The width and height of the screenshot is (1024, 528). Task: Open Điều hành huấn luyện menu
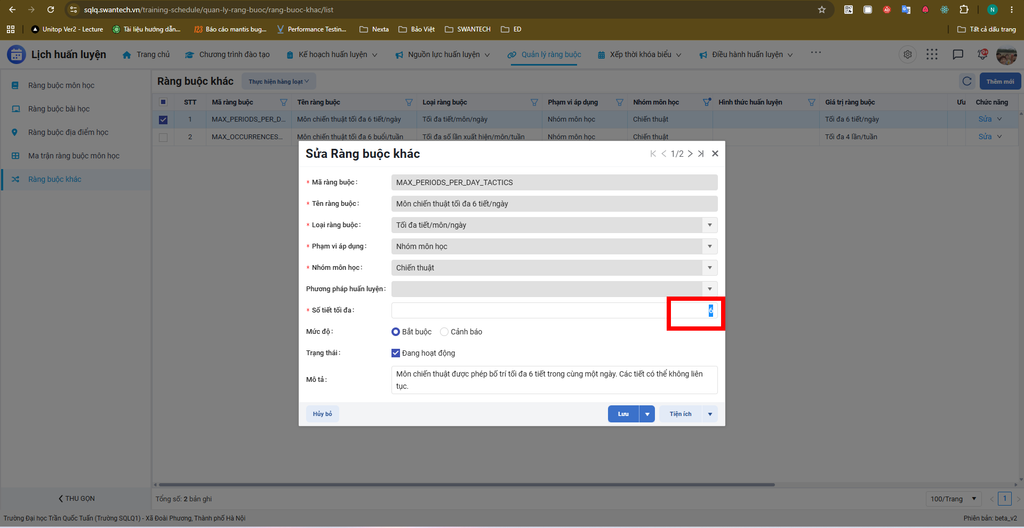click(746, 55)
